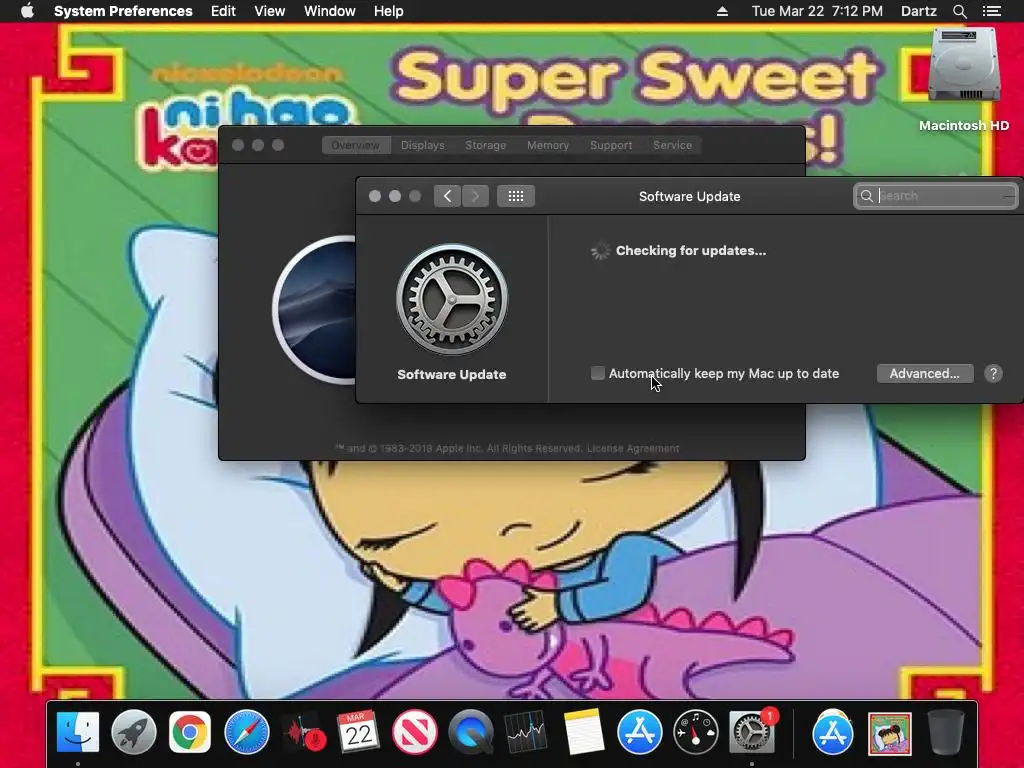The image size is (1024, 768).
Task: Open the Trash from the Dock
Action: pos(945,732)
